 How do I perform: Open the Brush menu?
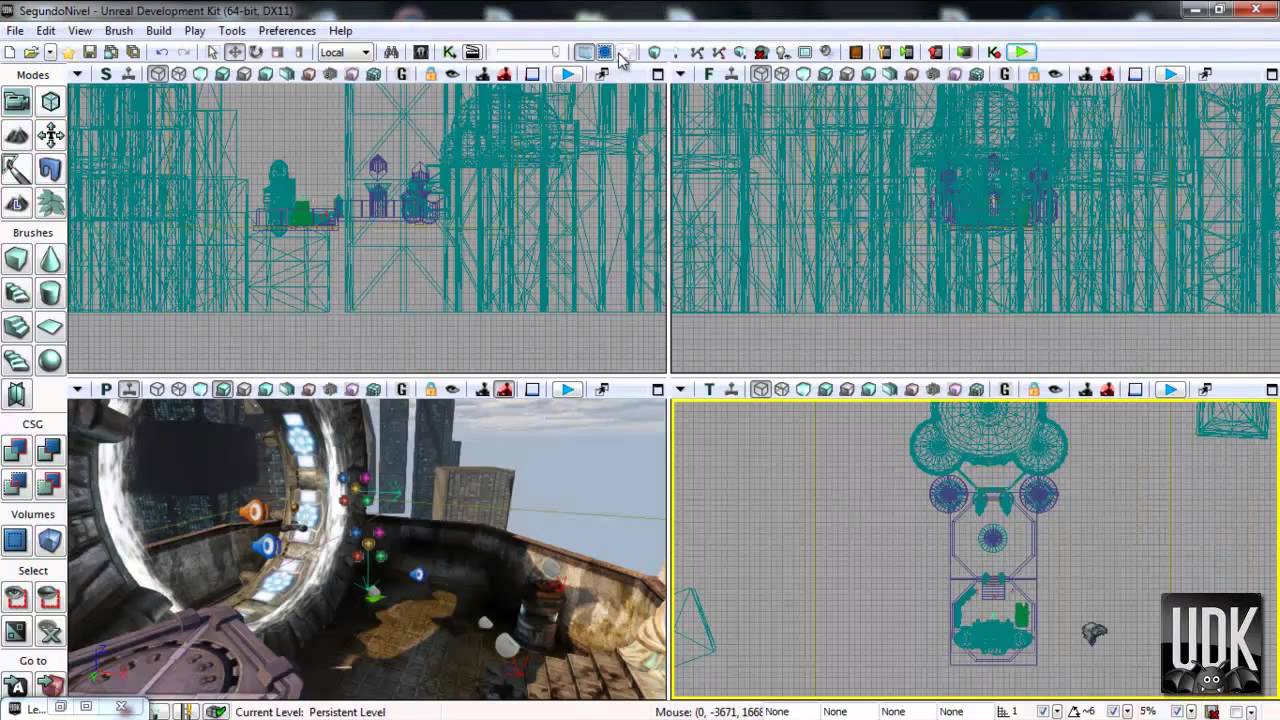coord(118,31)
